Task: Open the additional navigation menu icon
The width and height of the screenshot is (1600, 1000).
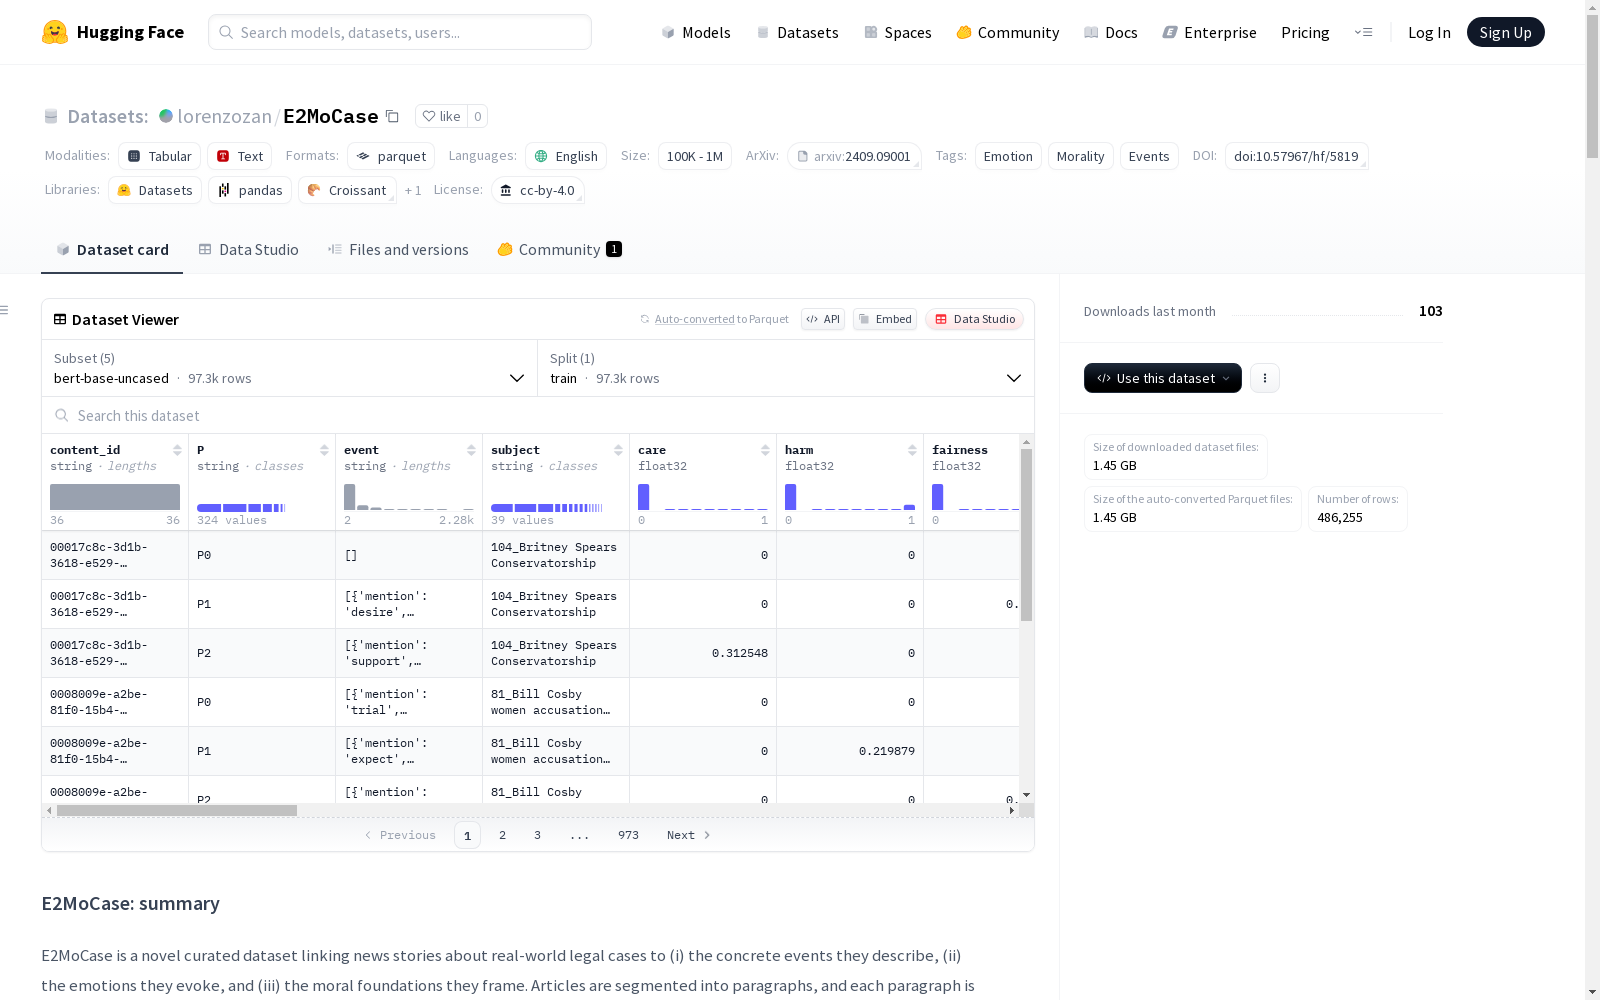Action: coord(1363,32)
